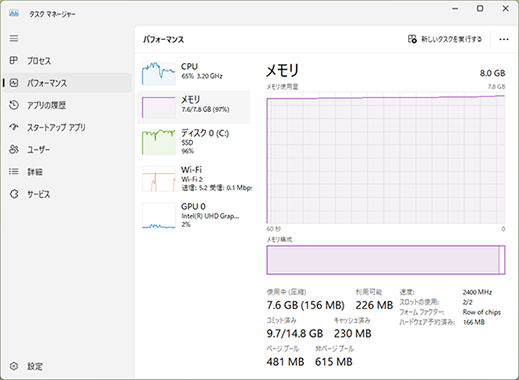Click the プロセス (Processes) sidebar icon
Image resolution: width=519 pixels, height=380 pixels.
[x=13, y=60]
